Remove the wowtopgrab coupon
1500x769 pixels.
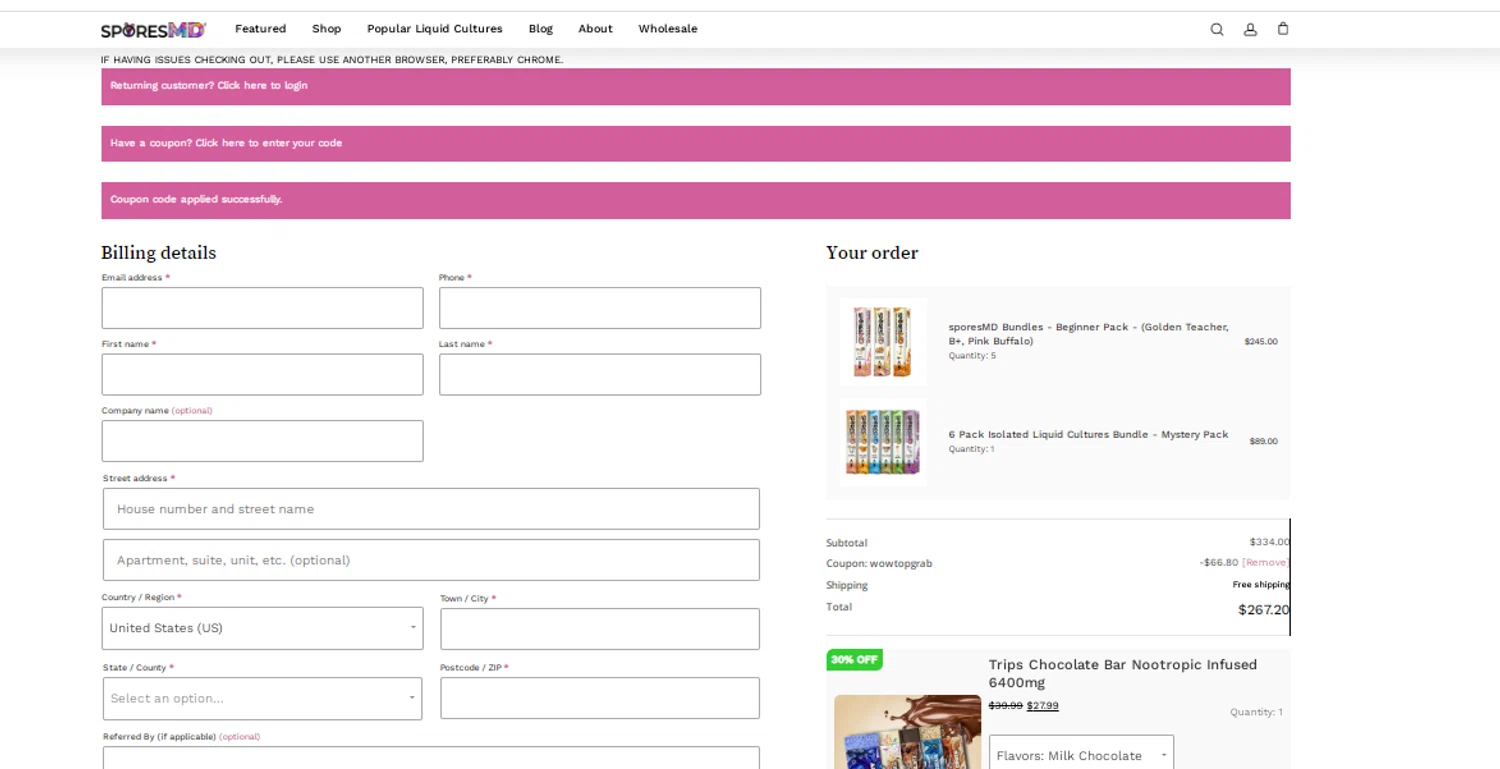1265,563
